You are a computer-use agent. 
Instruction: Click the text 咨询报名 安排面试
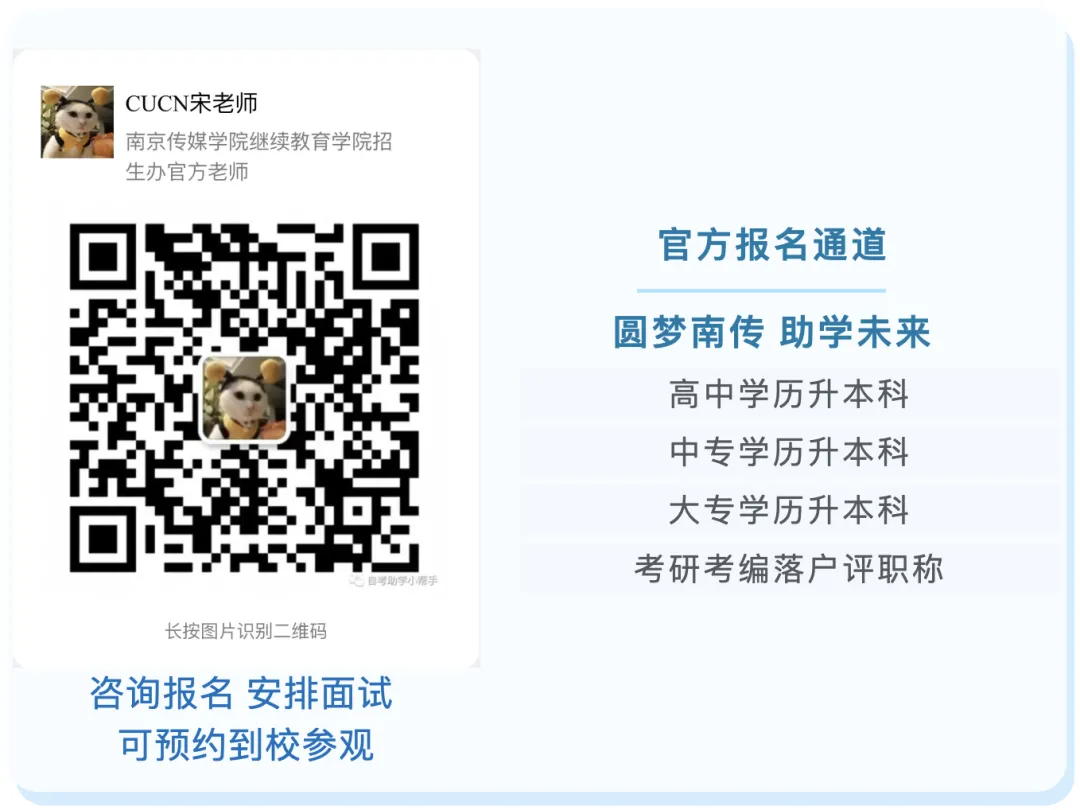pos(241,693)
